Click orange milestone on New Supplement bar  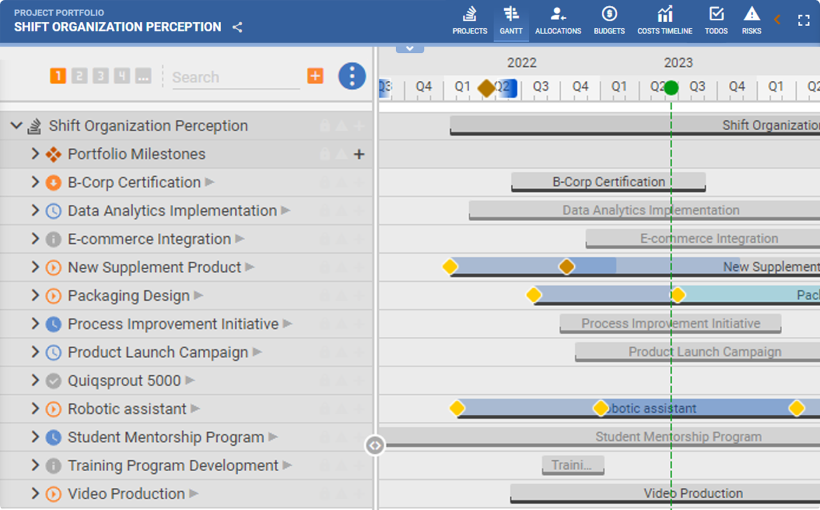pos(566,266)
